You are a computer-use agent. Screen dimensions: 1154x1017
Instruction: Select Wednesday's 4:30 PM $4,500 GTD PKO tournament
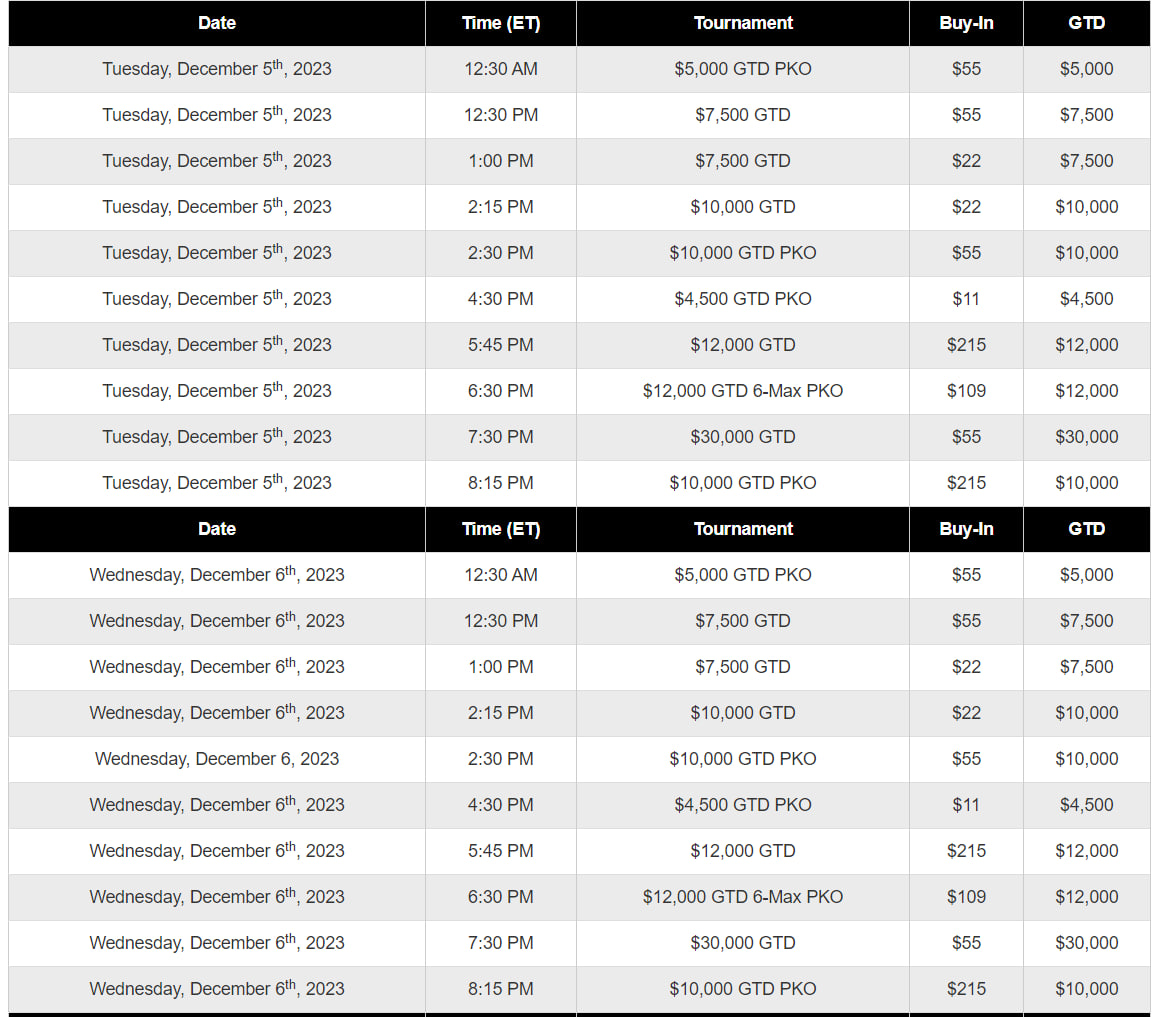tap(743, 805)
